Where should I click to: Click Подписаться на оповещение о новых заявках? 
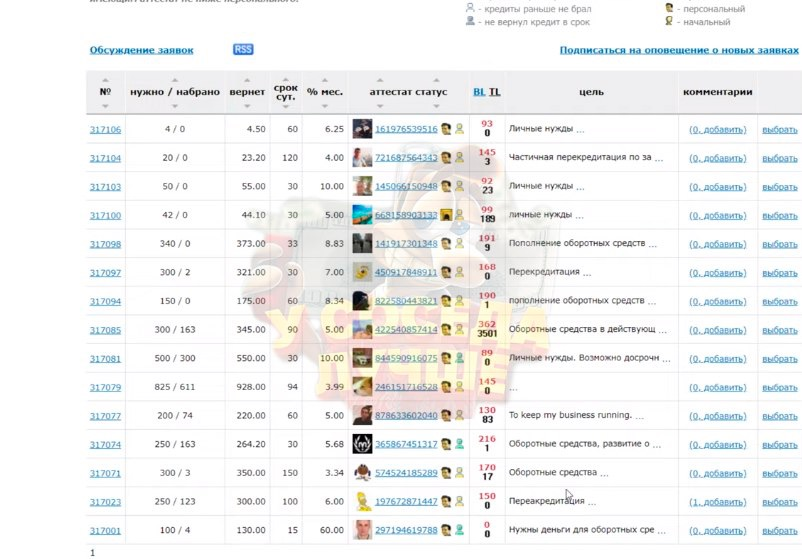679,50
